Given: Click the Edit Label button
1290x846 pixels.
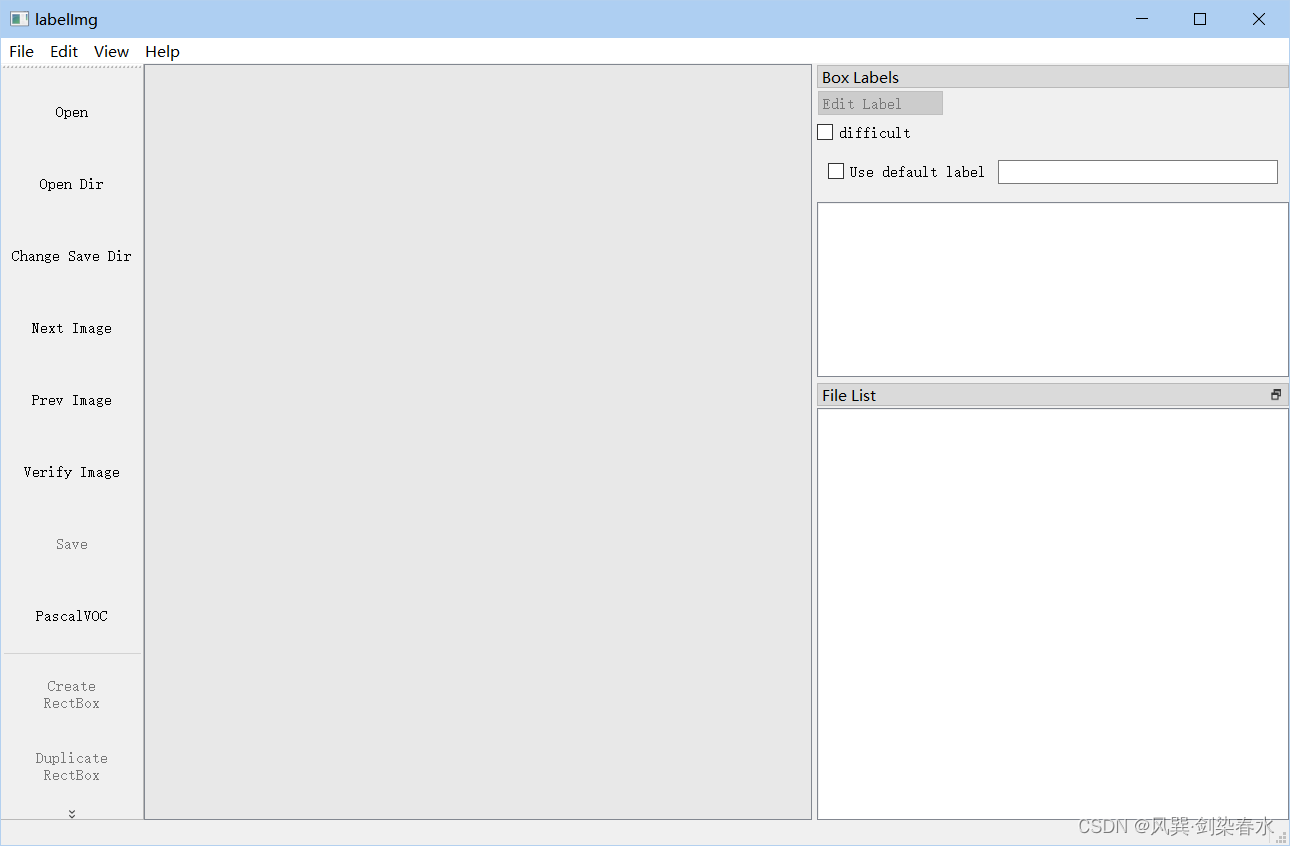Looking at the screenshot, I should click(x=880, y=104).
